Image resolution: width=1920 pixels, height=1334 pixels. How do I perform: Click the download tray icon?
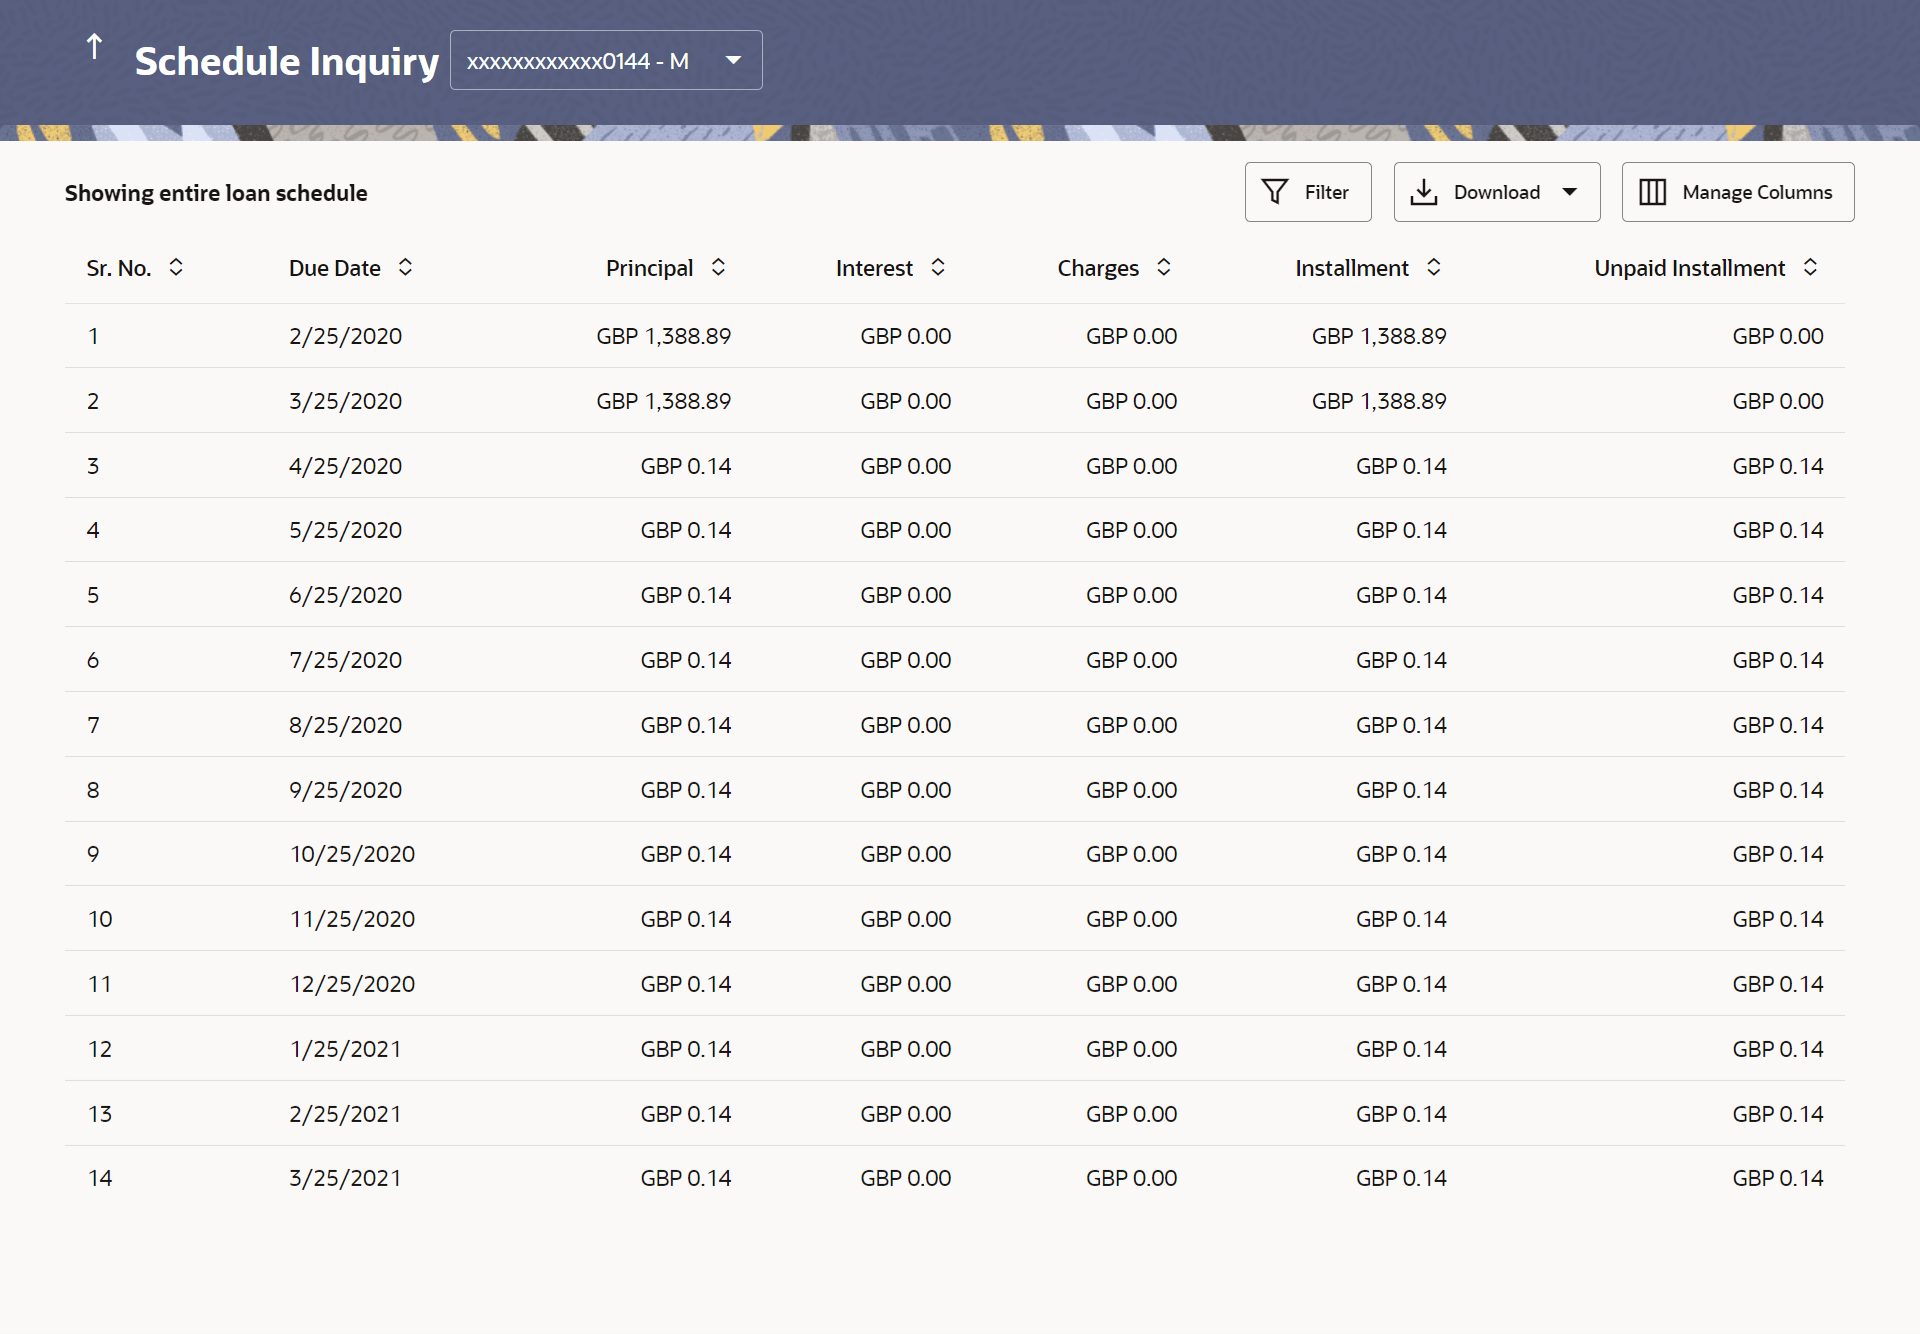coord(1423,192)
